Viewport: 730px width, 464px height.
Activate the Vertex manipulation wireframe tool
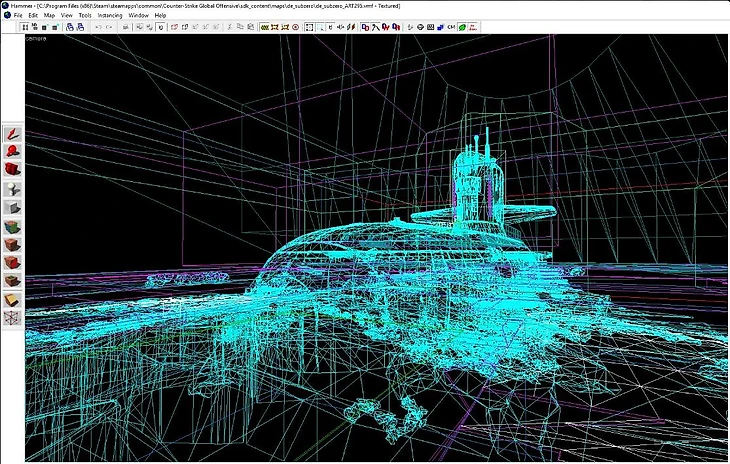click(12, 319)
